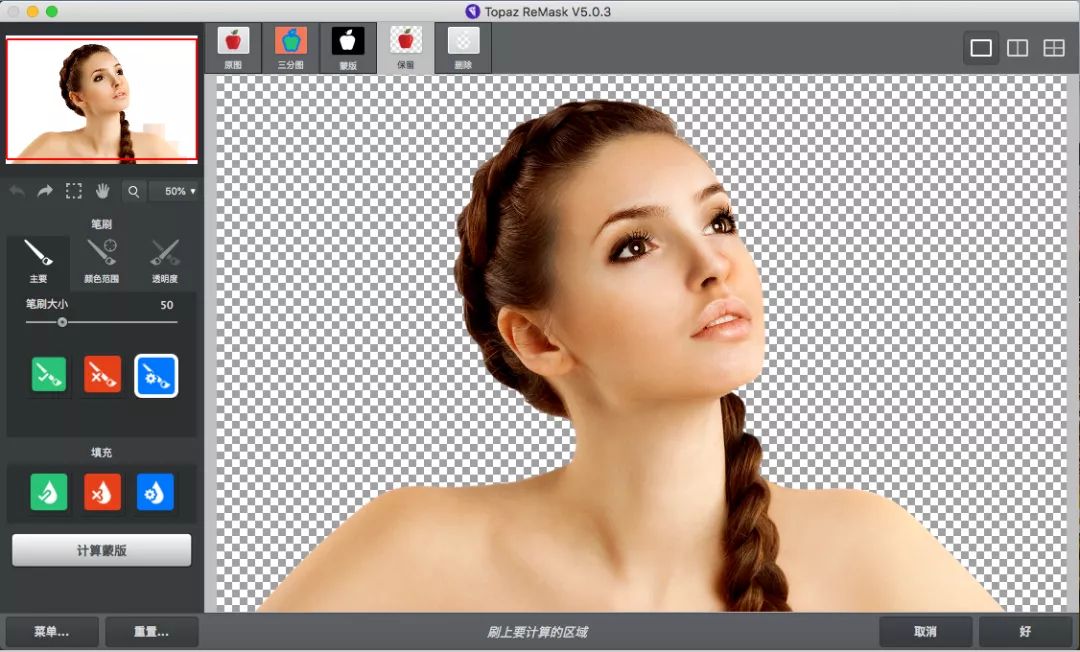Viewport: 1080px width, 652px height.
Task: Click the 笔刷大小 brush size slider handle
Action: [x=62, y=322]
